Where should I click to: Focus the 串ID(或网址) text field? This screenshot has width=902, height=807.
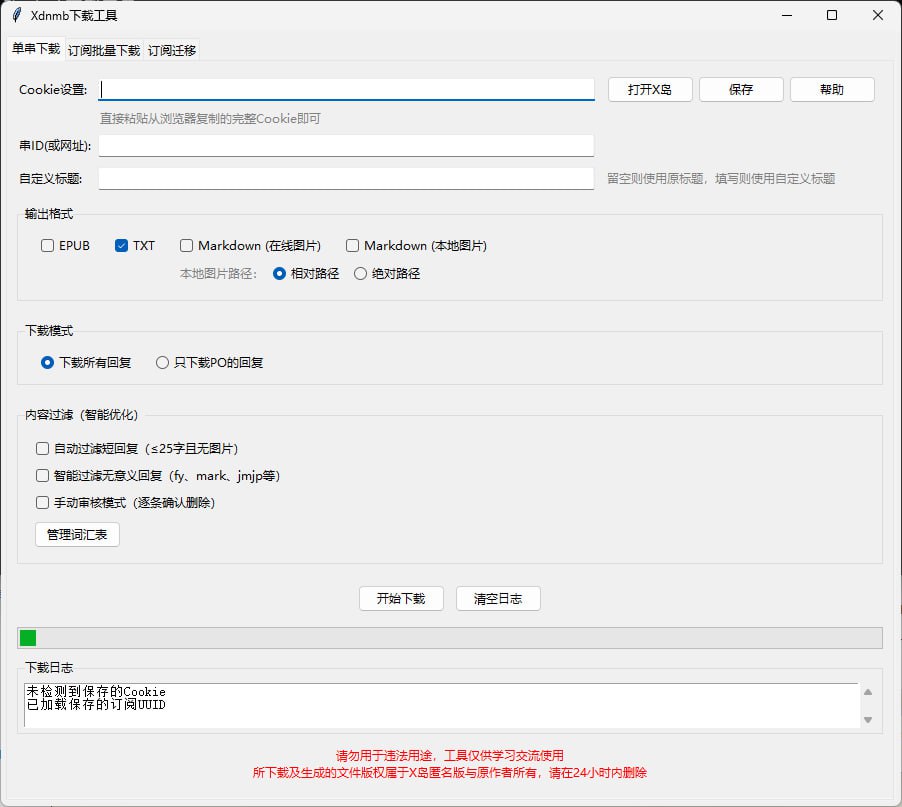click(x=346, y=146)
